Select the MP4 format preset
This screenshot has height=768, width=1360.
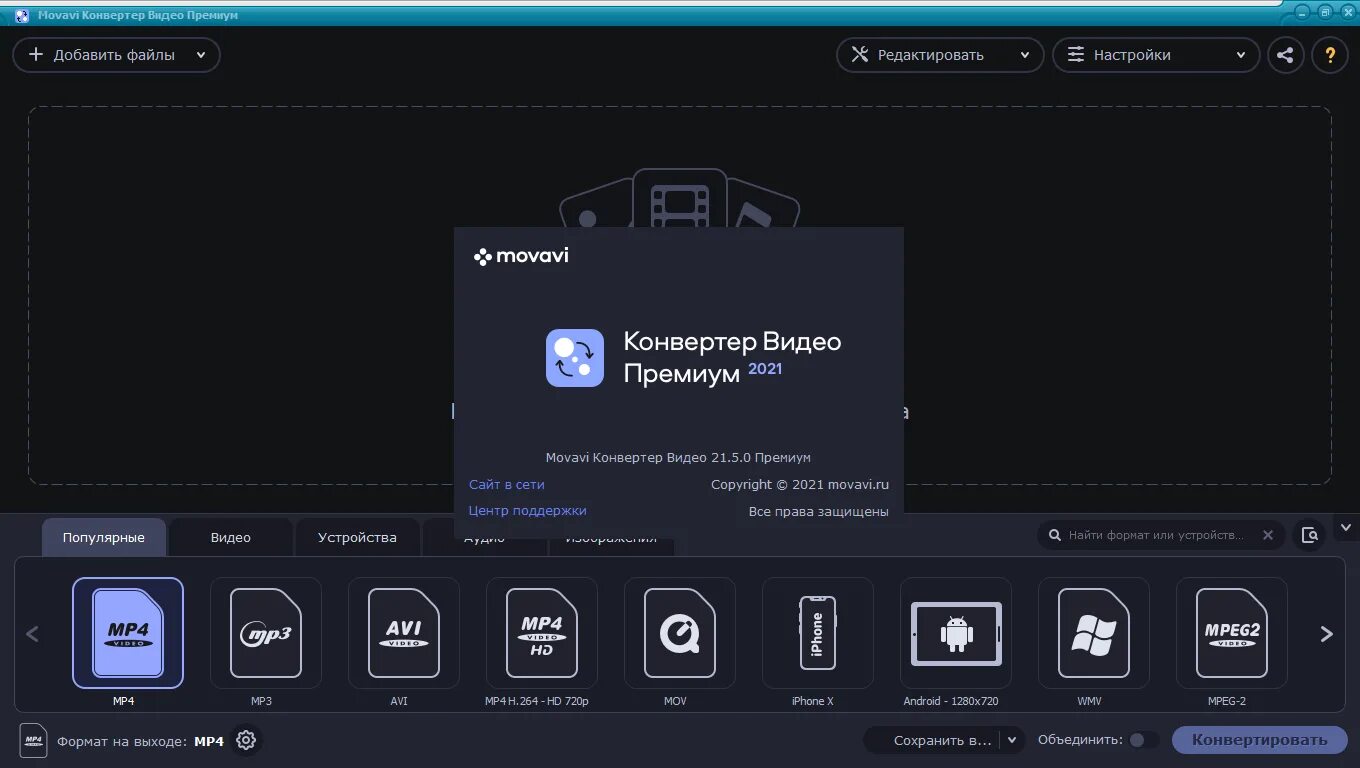[128, 633]
